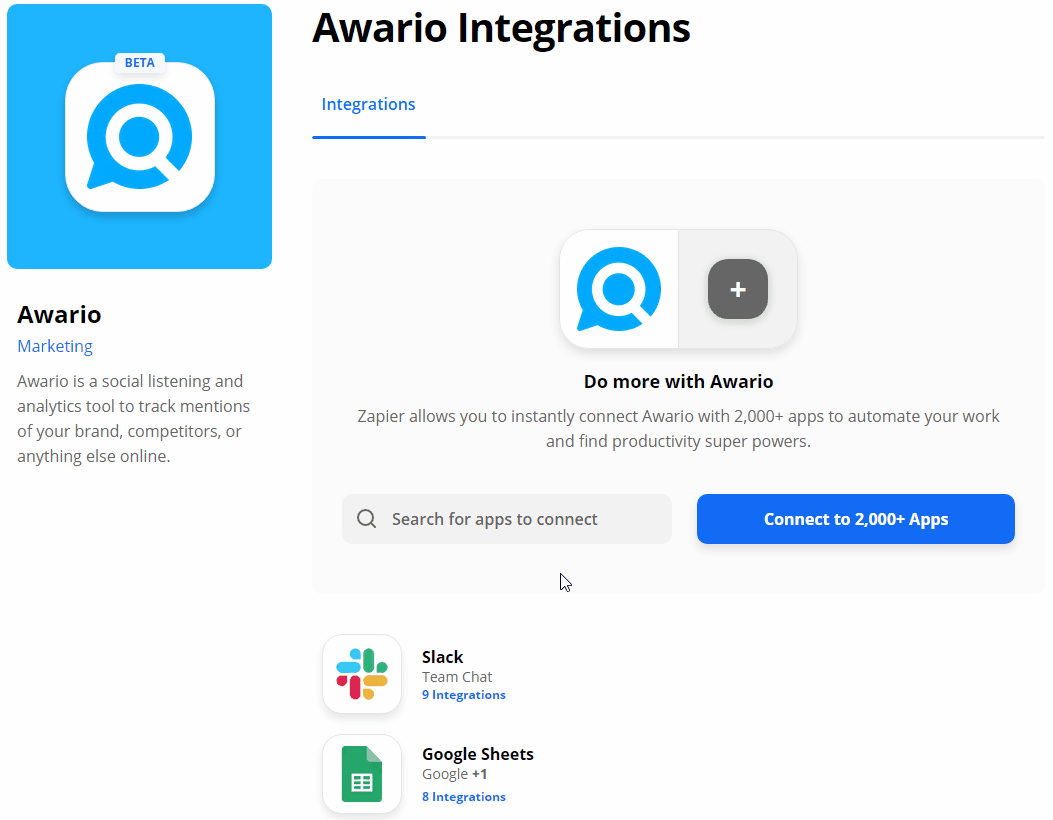The height and width of the screenshot is (820, 1053).
Task: Click the Team Chat category text
Action: pyautogui.click(x=457, y=676)
